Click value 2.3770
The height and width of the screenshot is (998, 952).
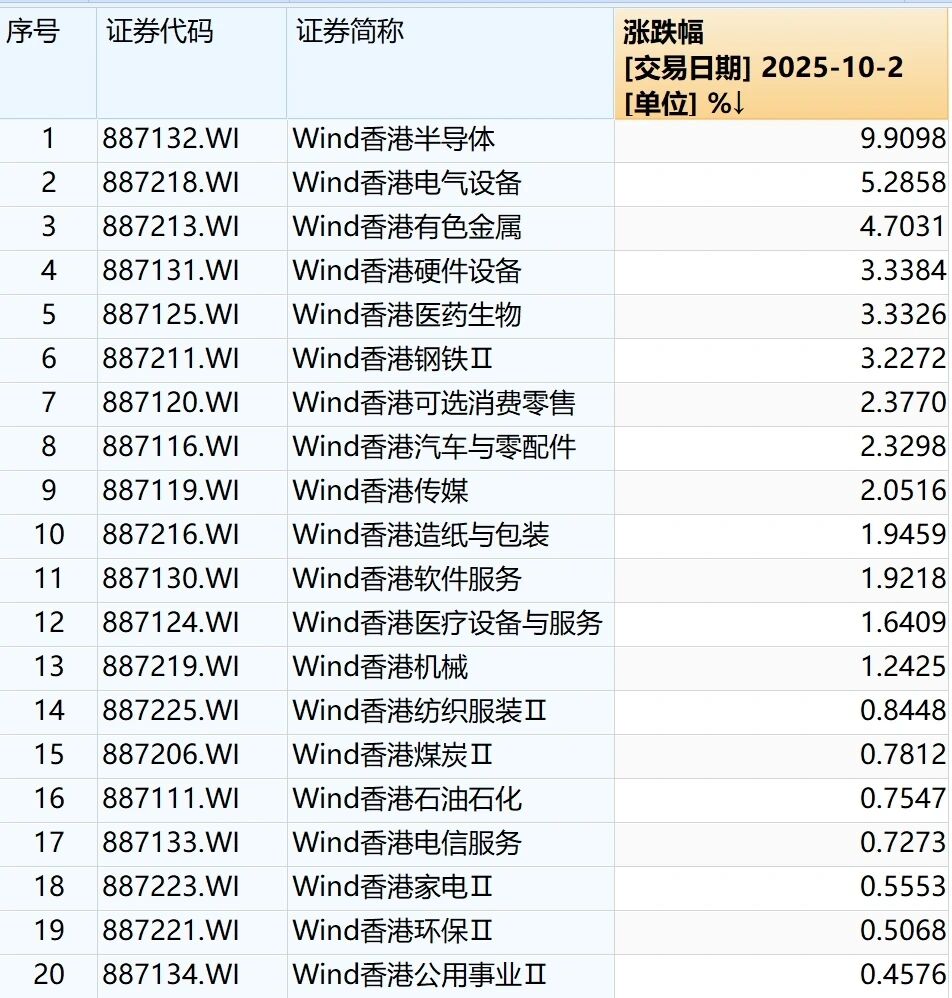[x=903, y=403]
